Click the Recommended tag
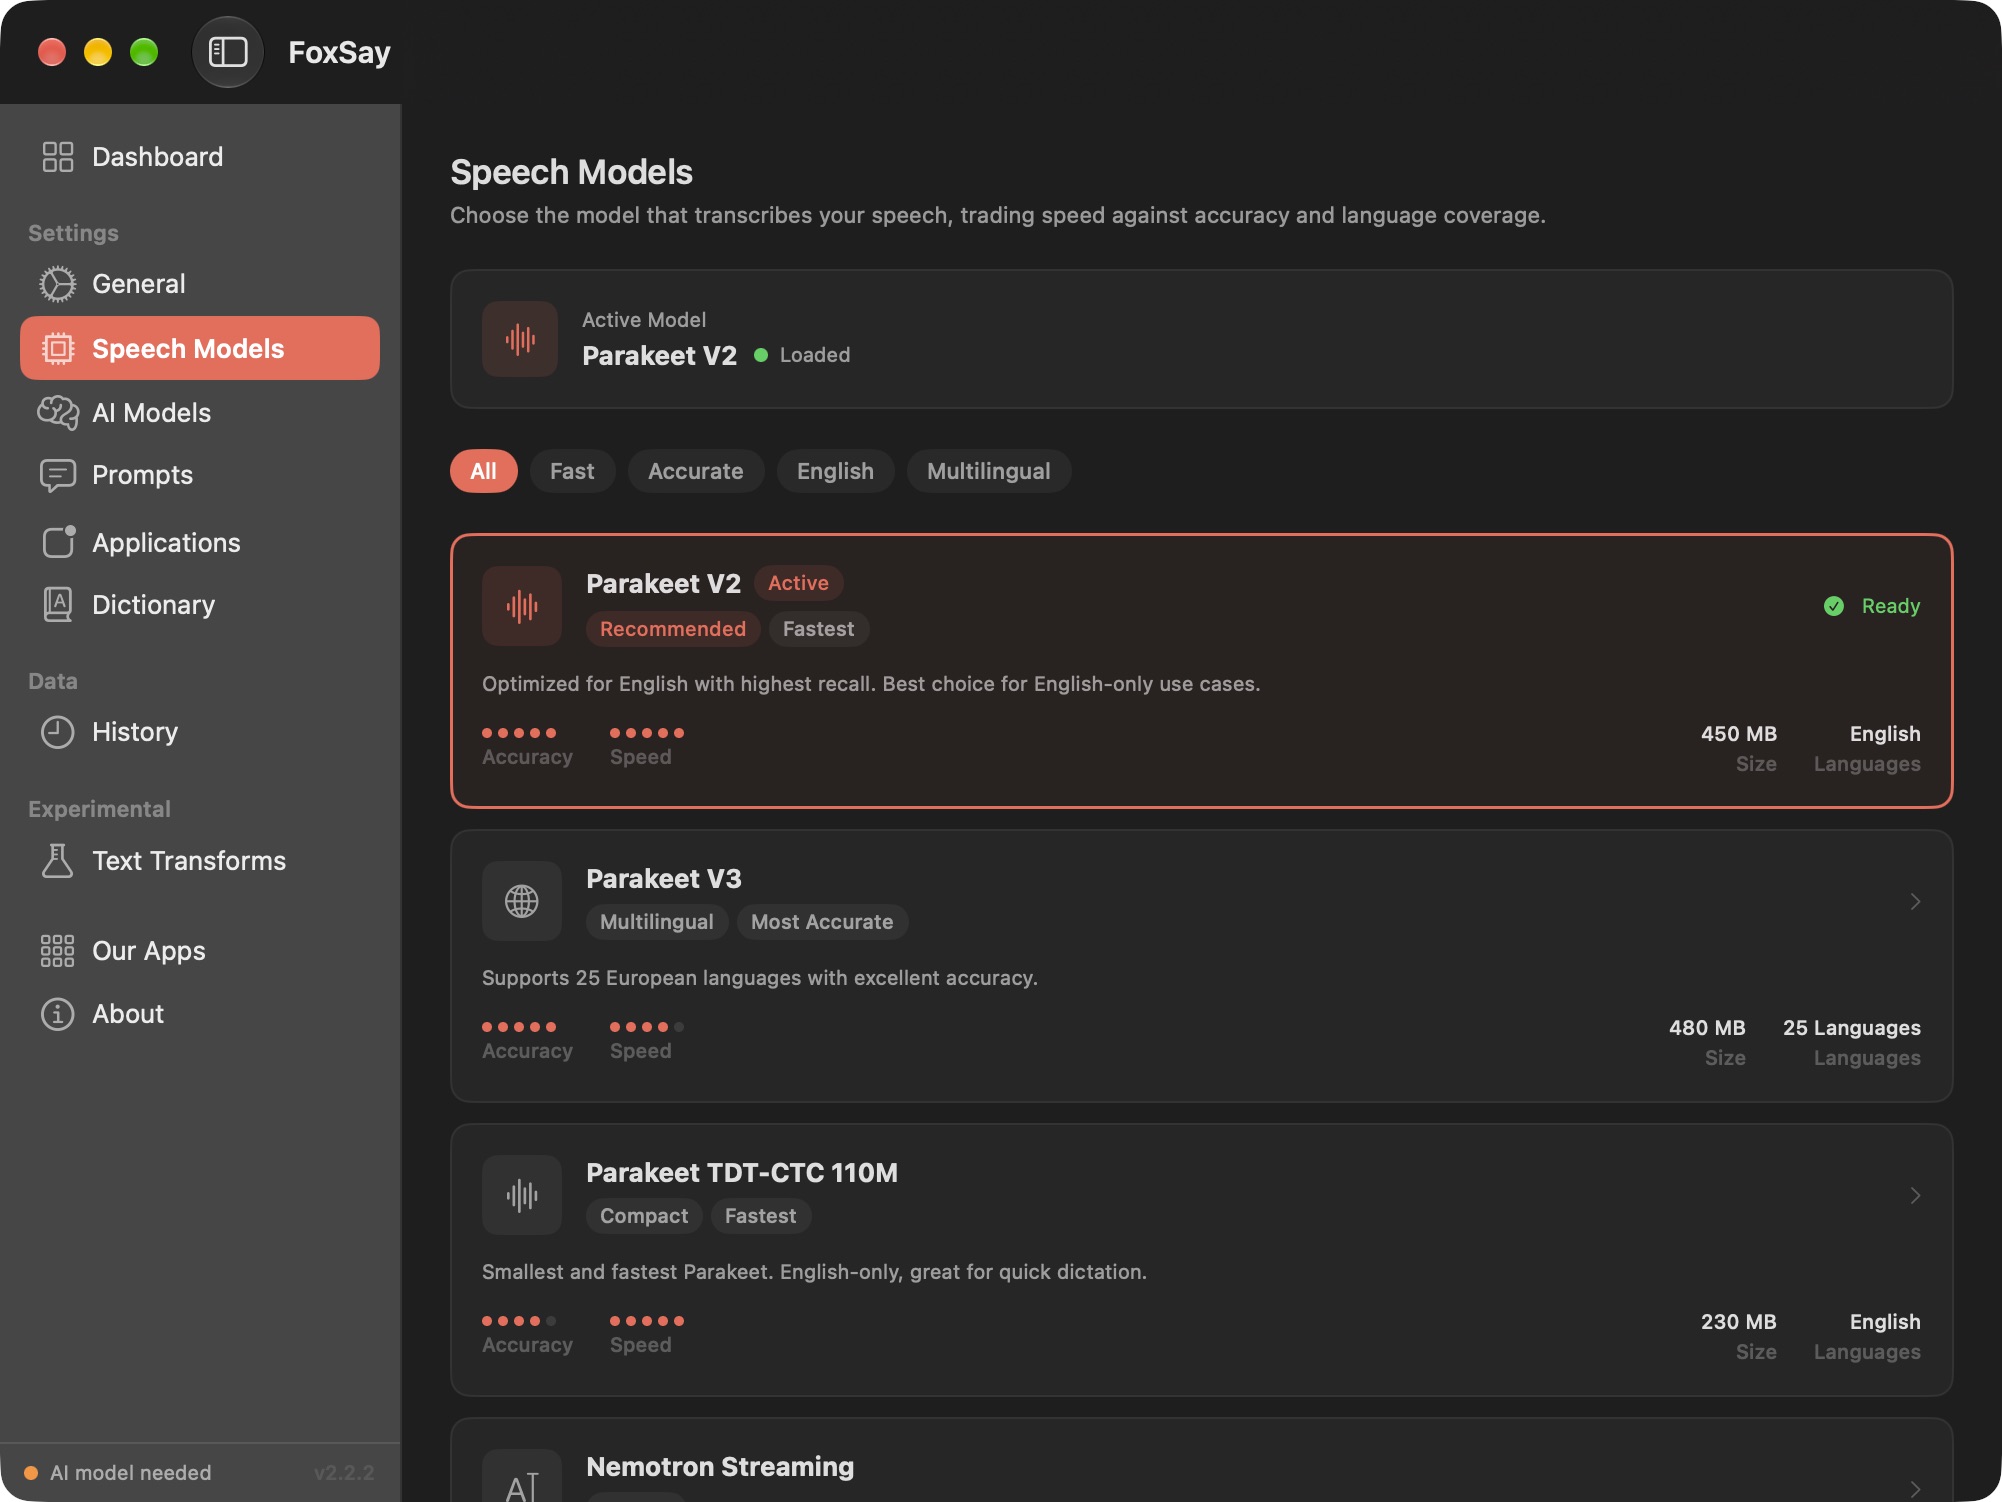The image size is (2002, 1502). click(x=673, y=629)
